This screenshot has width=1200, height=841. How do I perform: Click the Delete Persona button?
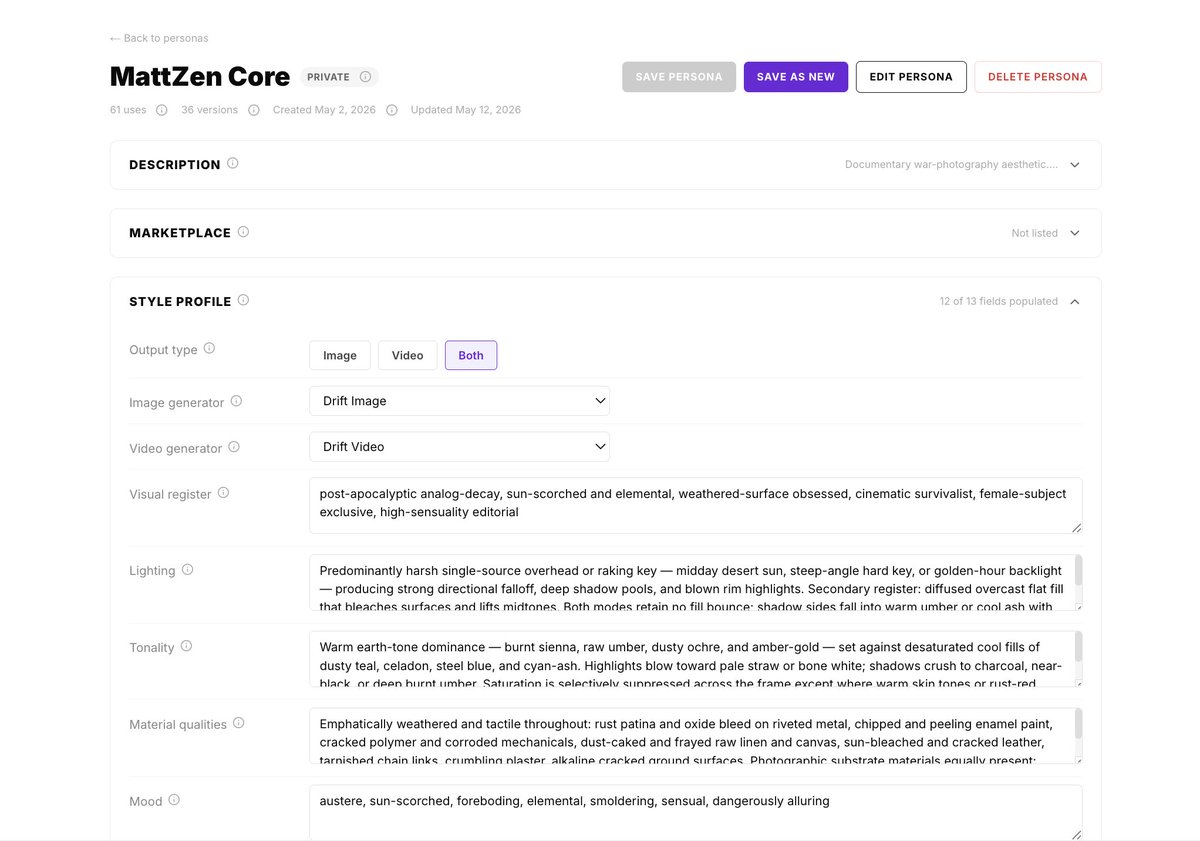pyautogui.click(x=1038, y=77)
